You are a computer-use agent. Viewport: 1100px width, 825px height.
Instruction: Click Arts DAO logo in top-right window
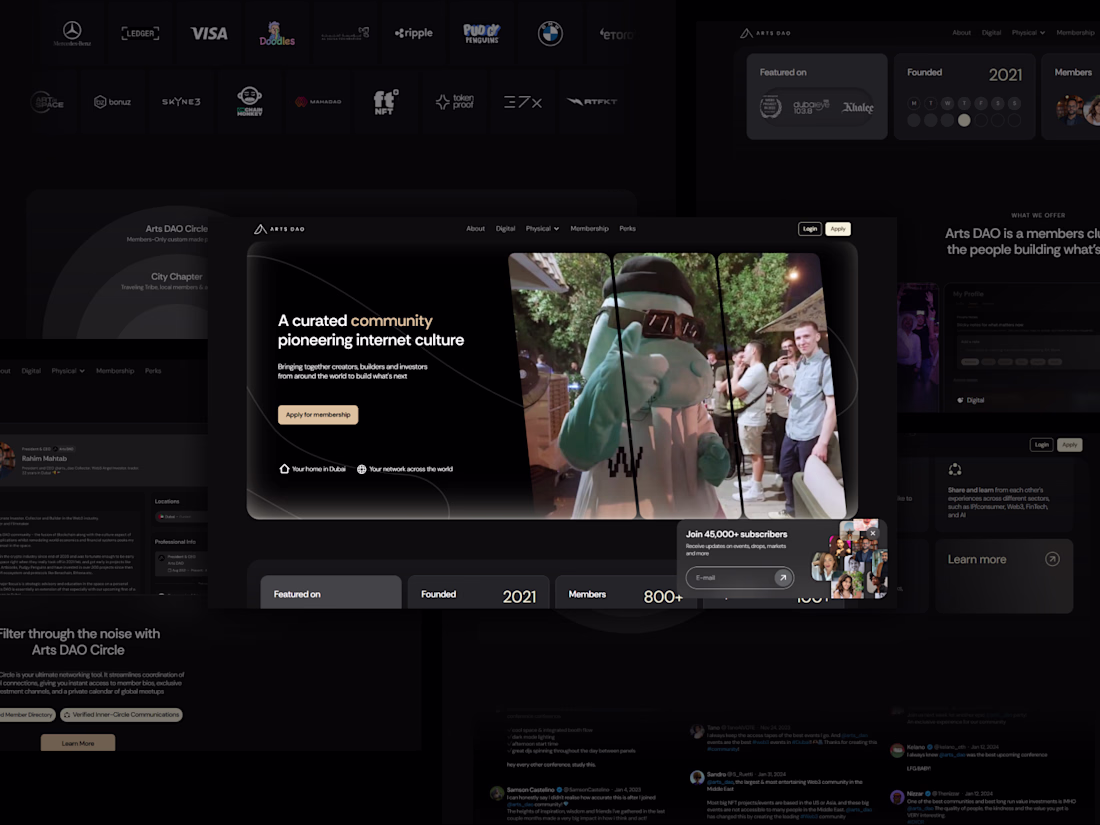765,33
